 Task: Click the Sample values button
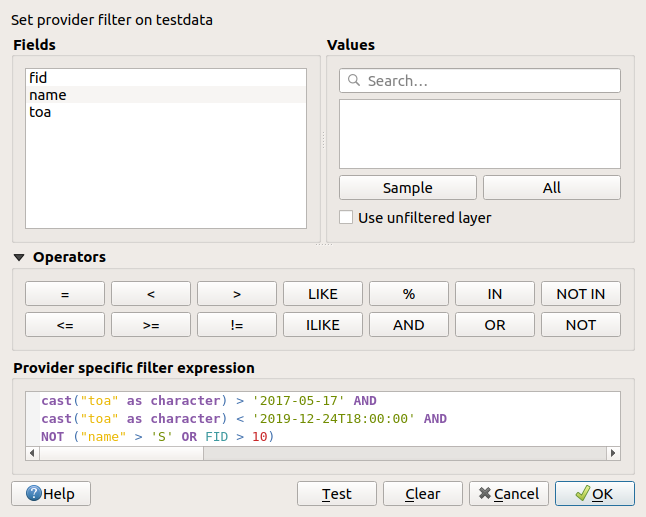(x=407, y=188)
